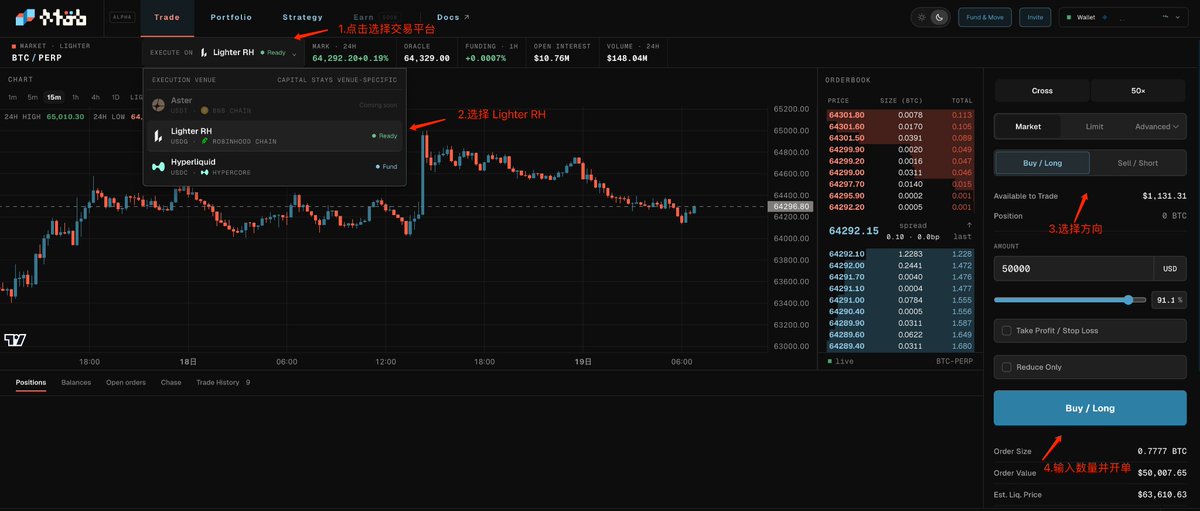
Task: Switch to the Chase tab
Action: tap(171, 382)
